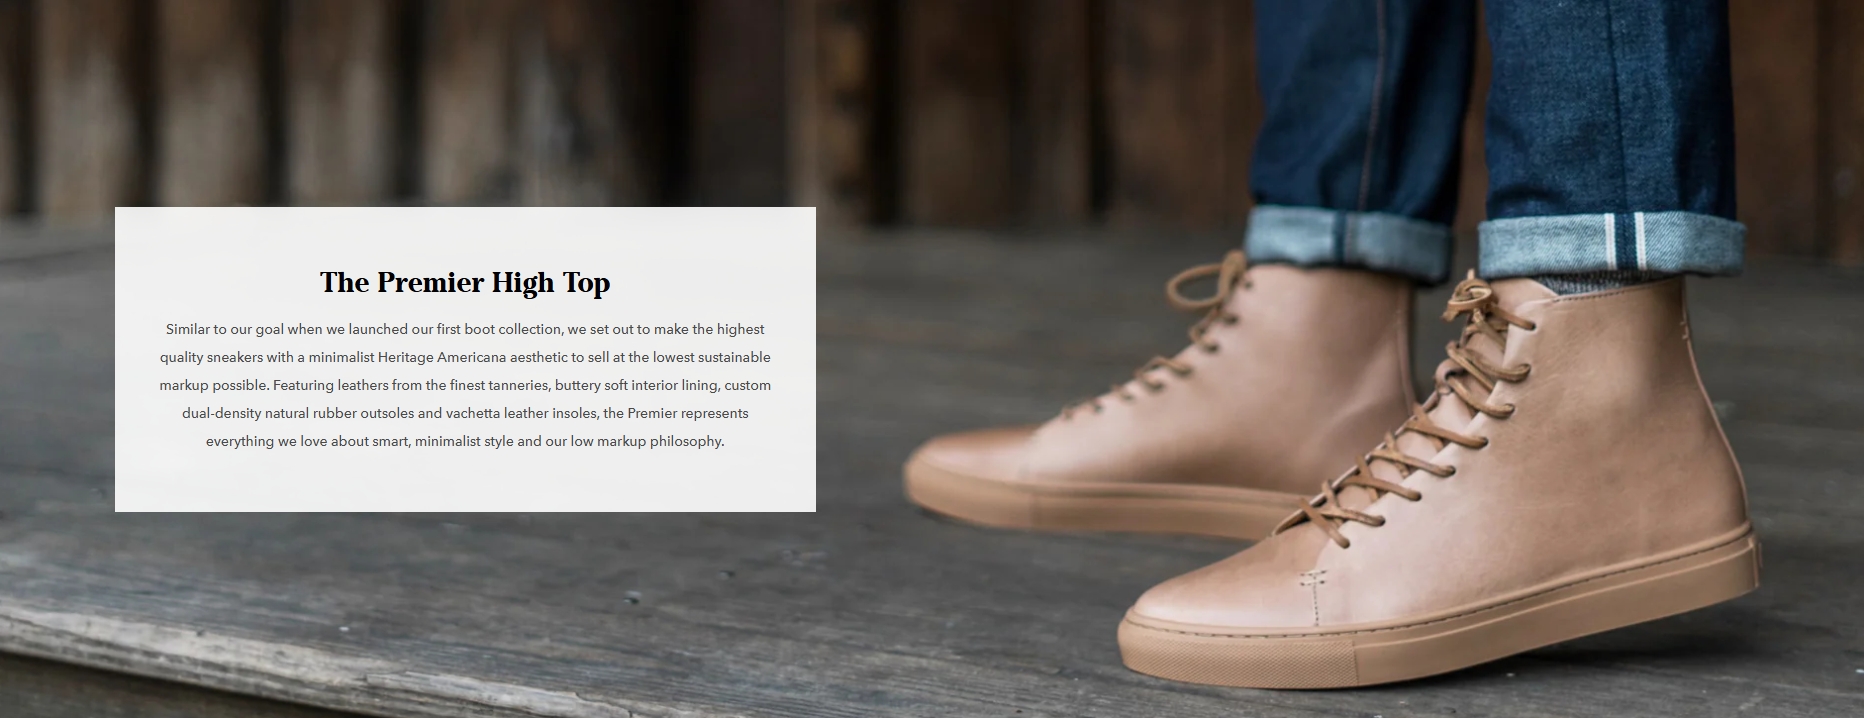The width and height of the screenshot is (1864, 718).
Task: Click "dual-density natural rubber outsoles" text
Action: coord(298,413)
